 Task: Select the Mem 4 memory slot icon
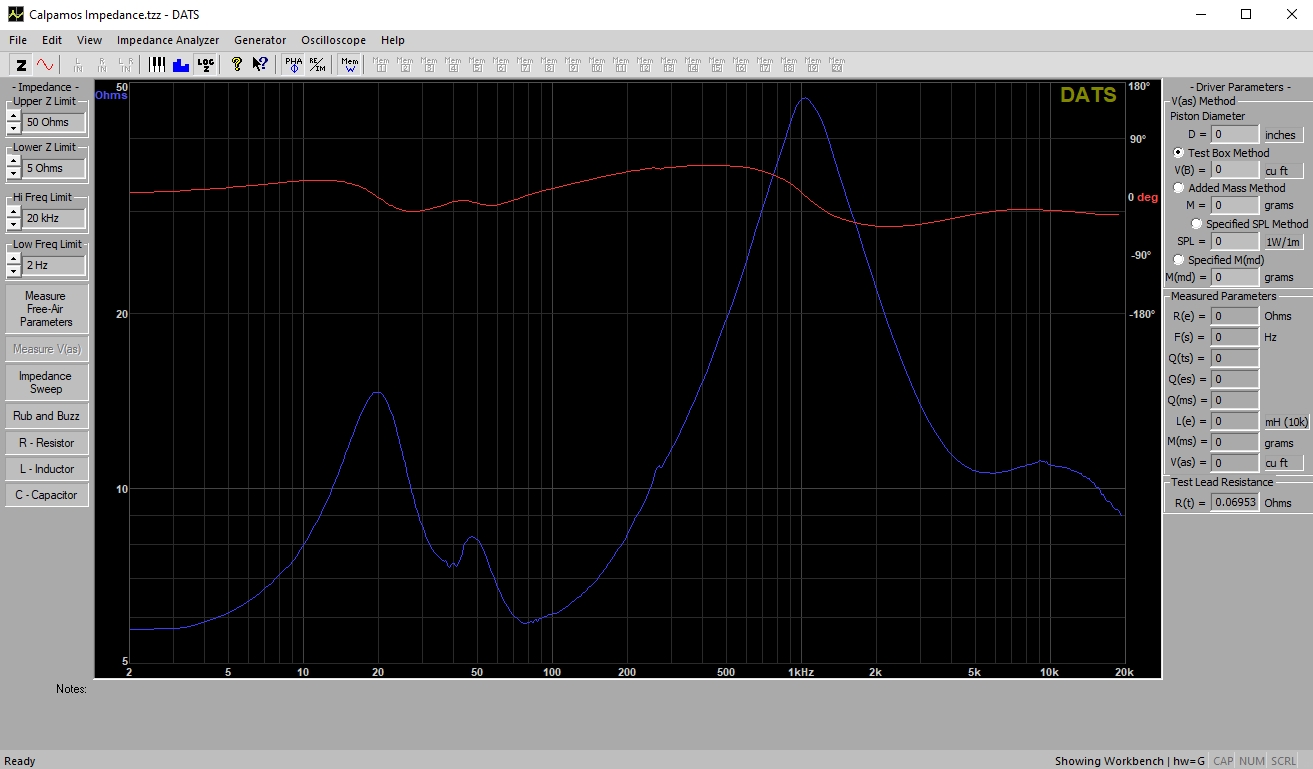coord(453,64)
